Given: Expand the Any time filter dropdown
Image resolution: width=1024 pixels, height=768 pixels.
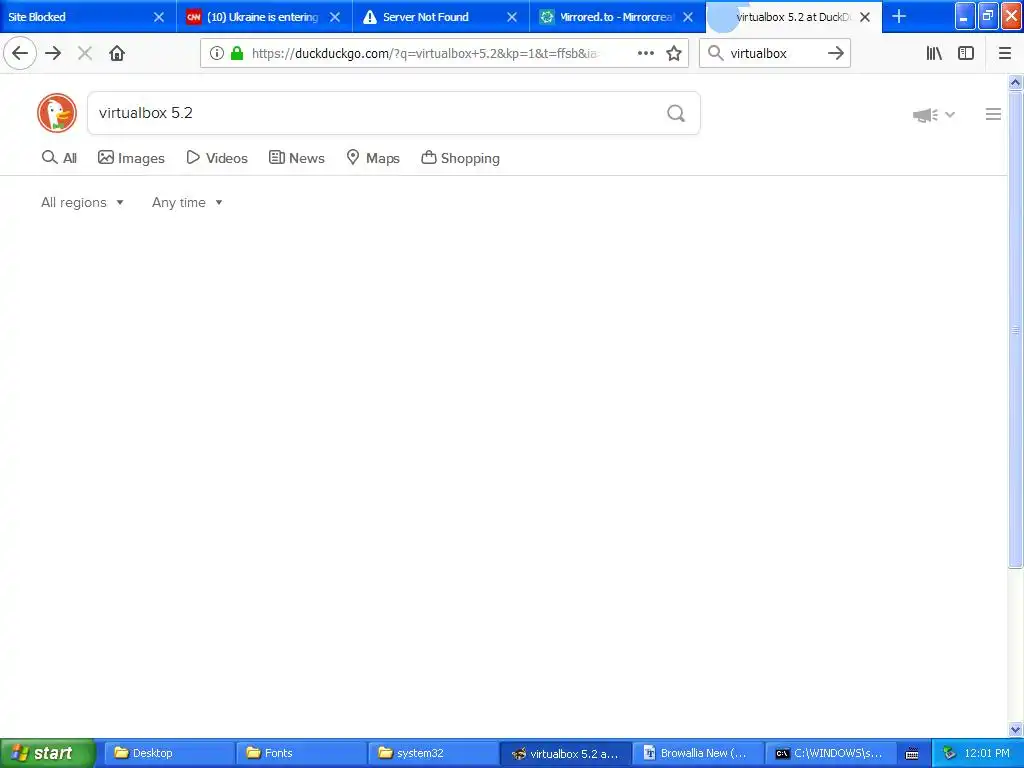Looking at the screenshot, I should click(x=187, y=202).
